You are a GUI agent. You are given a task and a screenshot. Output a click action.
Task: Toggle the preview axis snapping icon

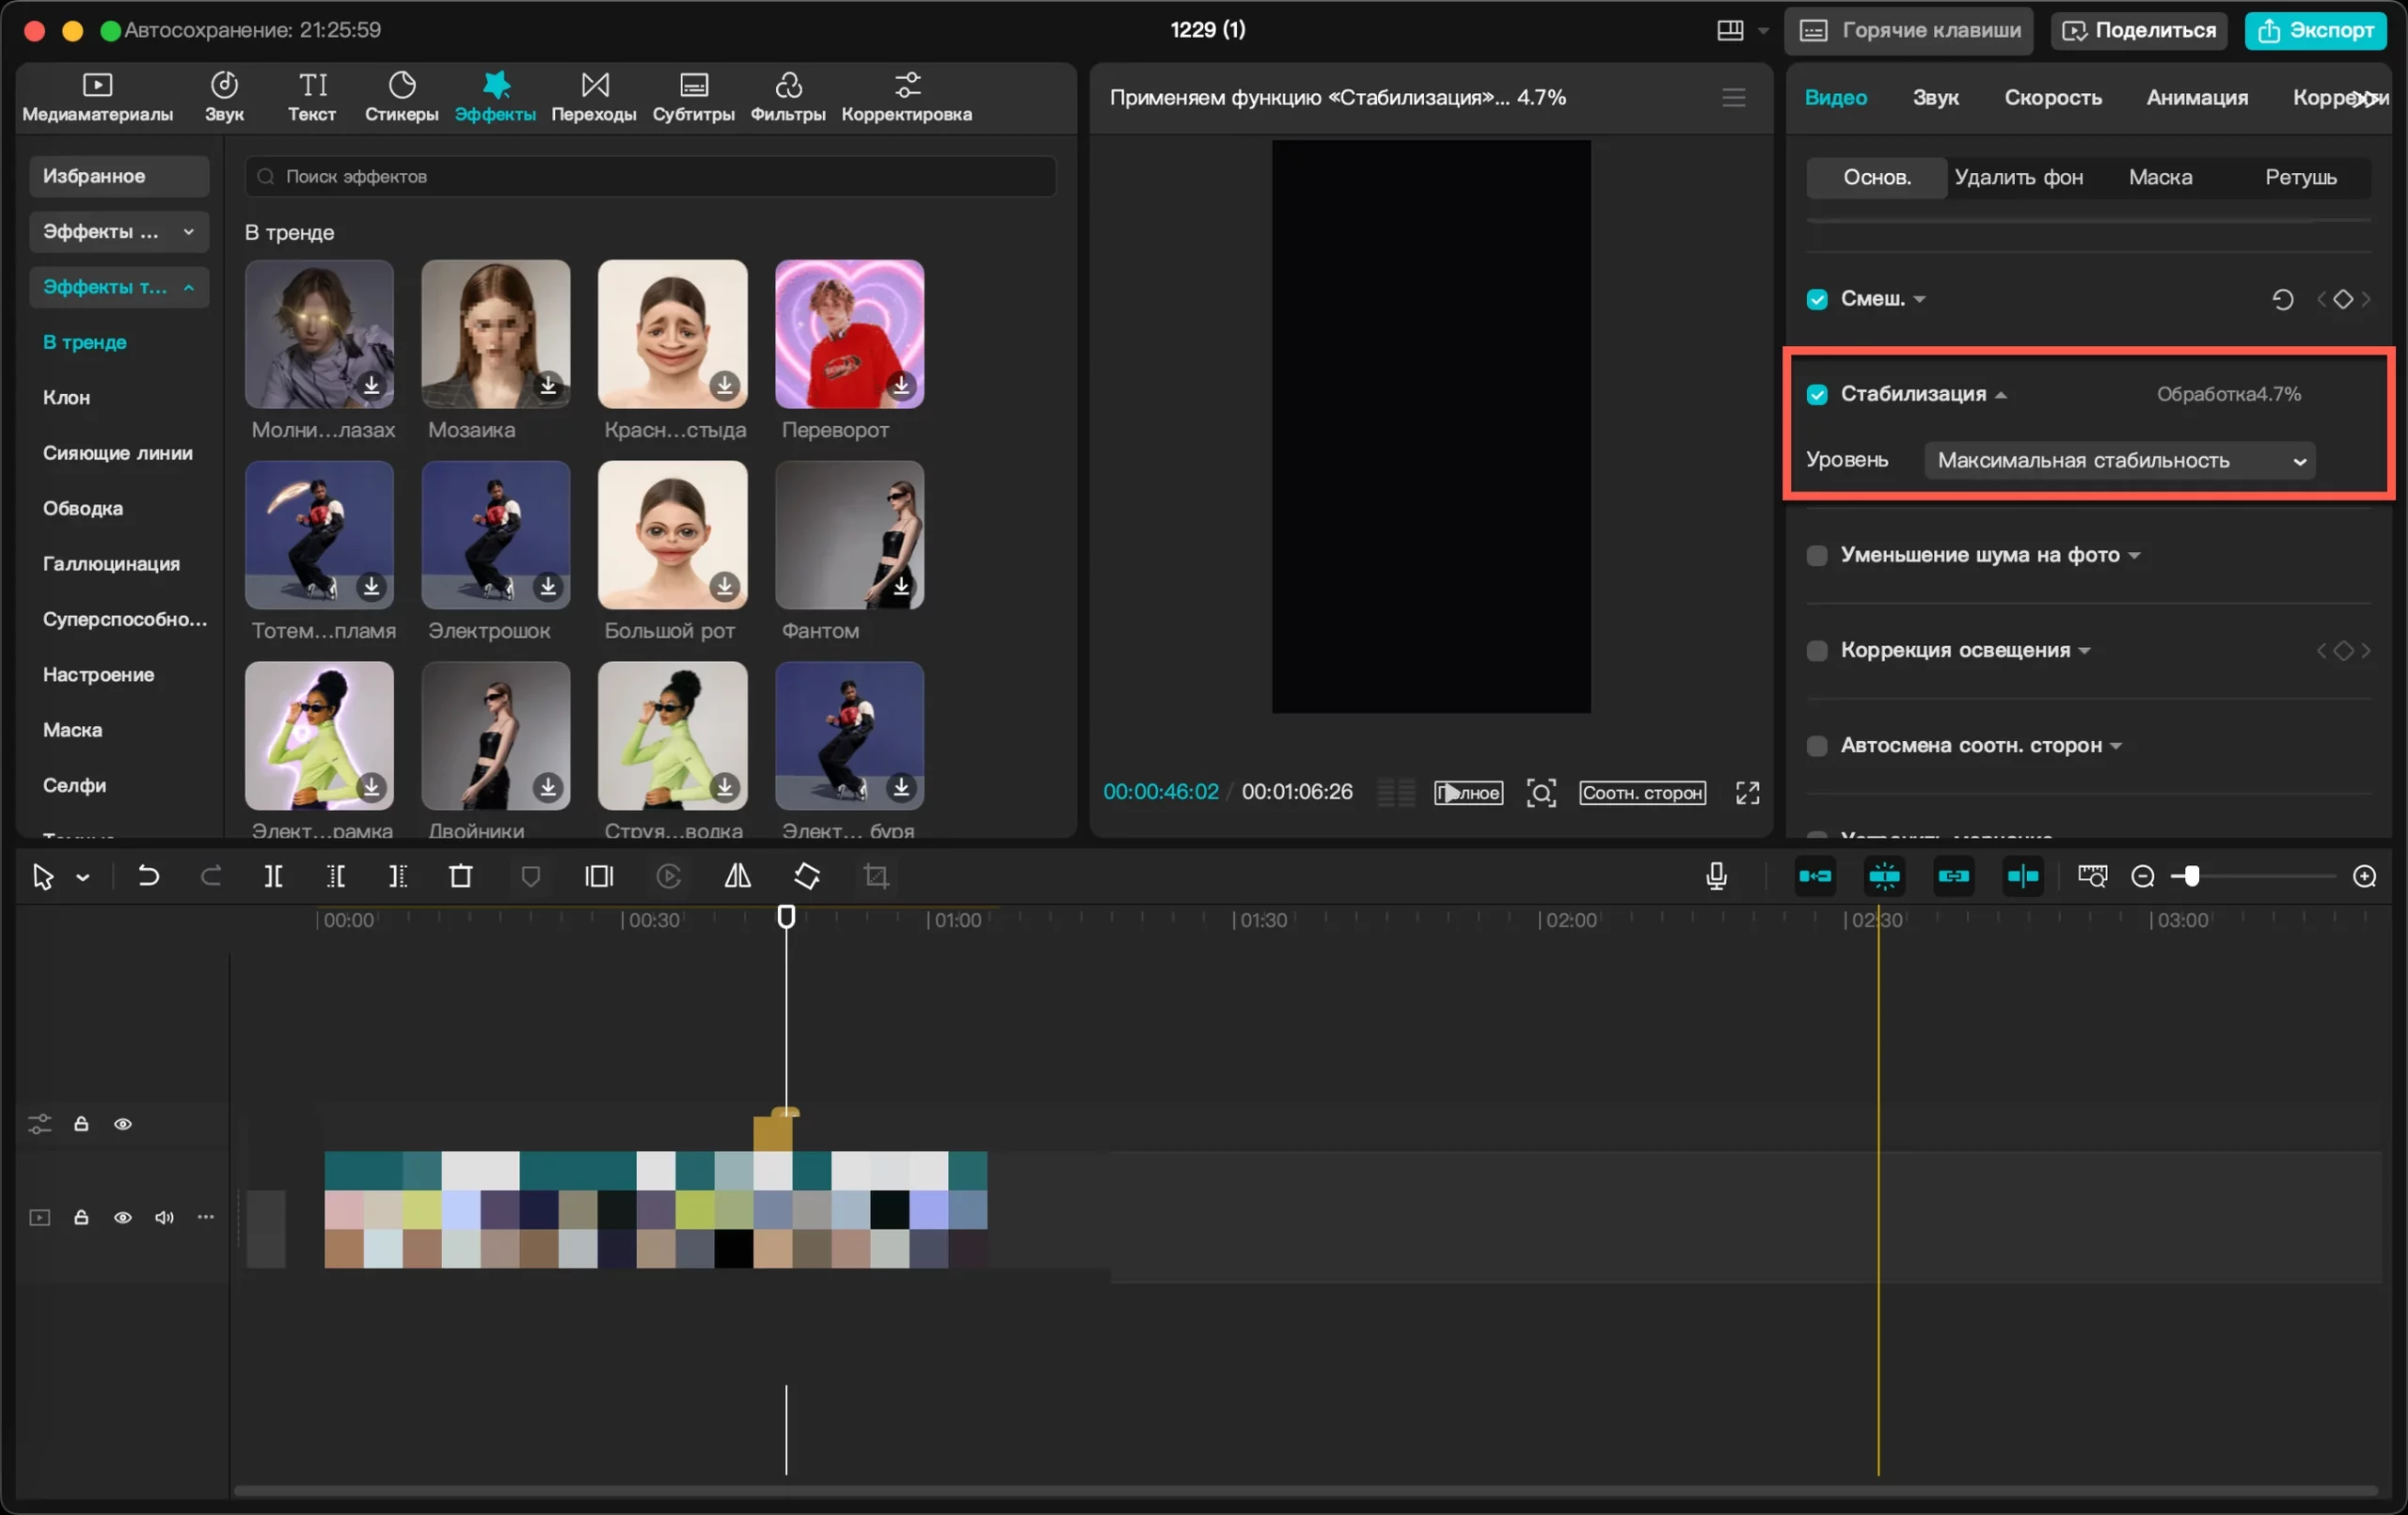pos(2022,877)
